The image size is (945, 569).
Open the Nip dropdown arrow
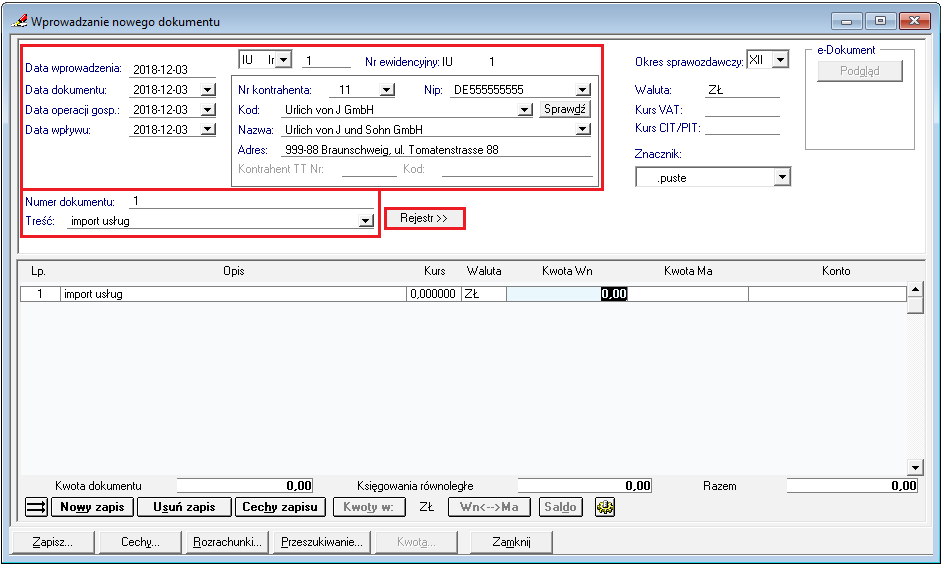pos(582,90)
